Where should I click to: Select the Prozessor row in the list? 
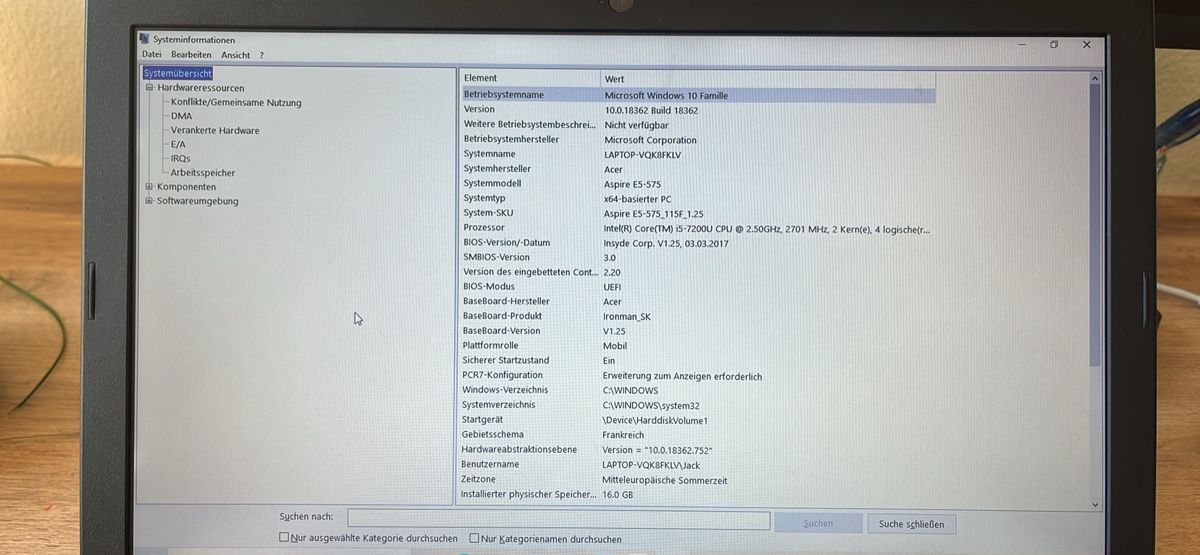[697, 228]
